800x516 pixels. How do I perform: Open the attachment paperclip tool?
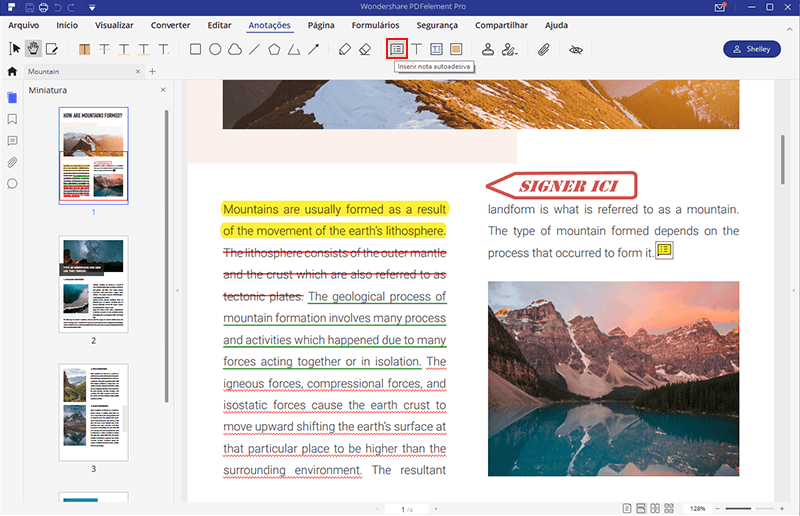click(x=544, y=48)
